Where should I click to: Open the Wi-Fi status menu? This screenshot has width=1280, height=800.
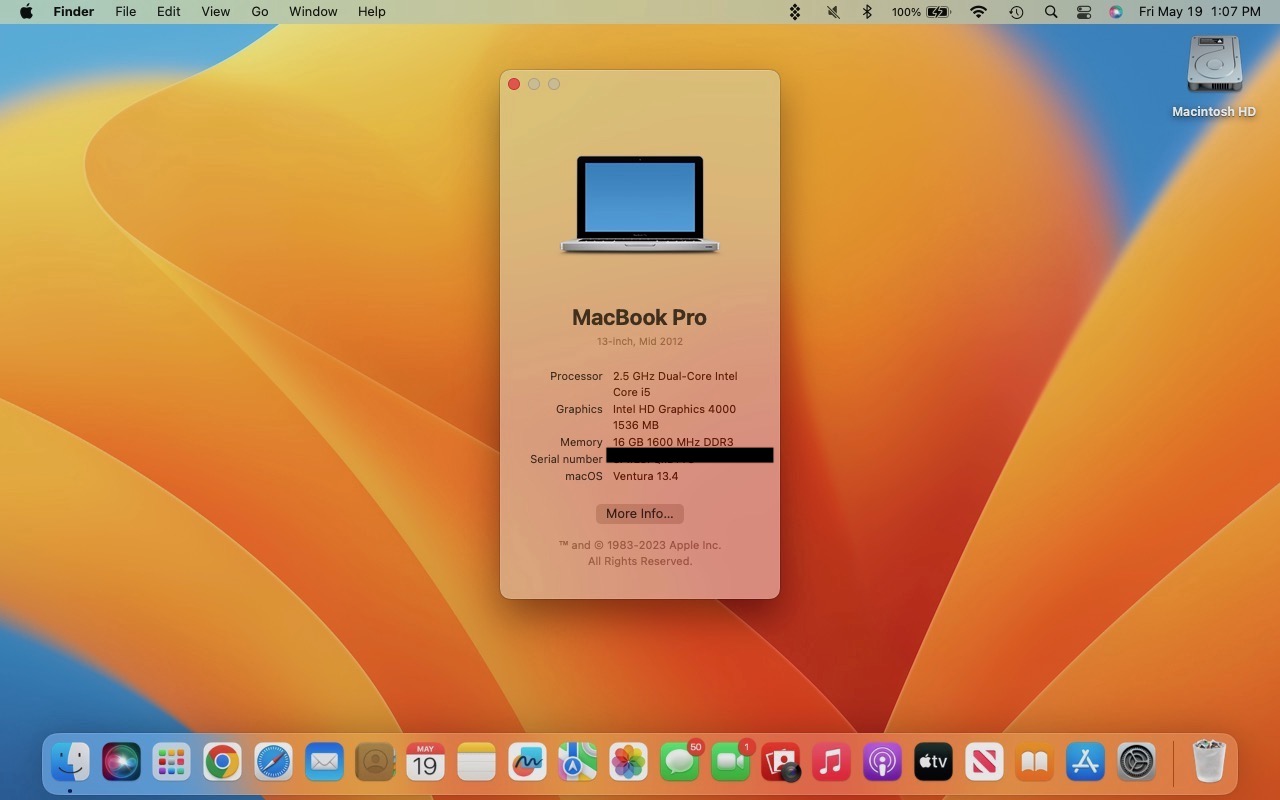coord(979,12)
